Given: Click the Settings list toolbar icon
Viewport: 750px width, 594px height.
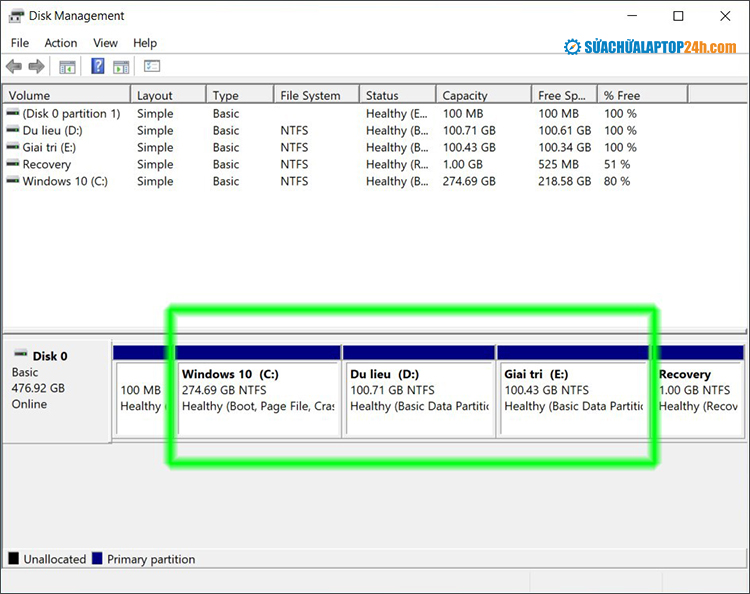Looking at the screenshot, I should click(x=152, y=66).
